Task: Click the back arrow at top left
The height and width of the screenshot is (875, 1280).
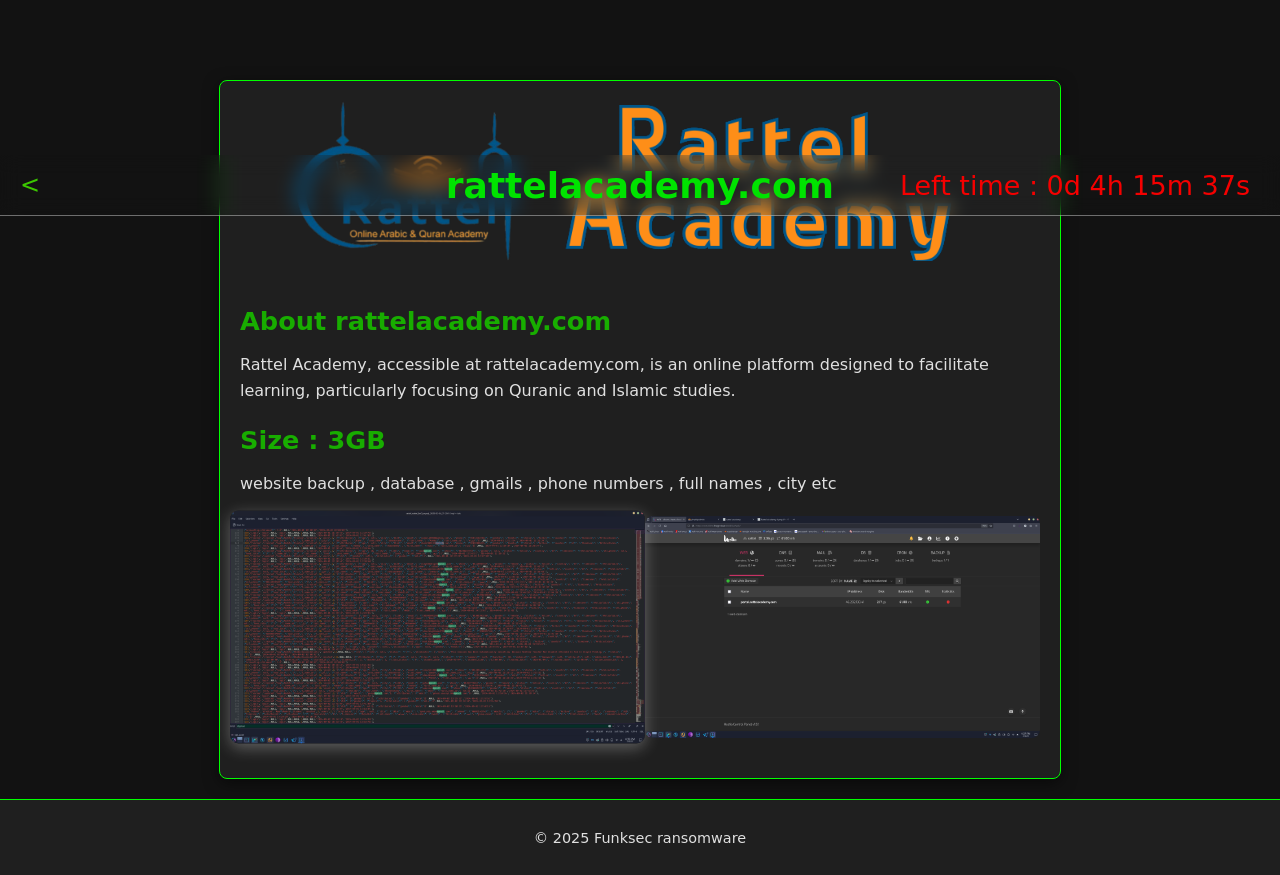Action: [30, 185]
